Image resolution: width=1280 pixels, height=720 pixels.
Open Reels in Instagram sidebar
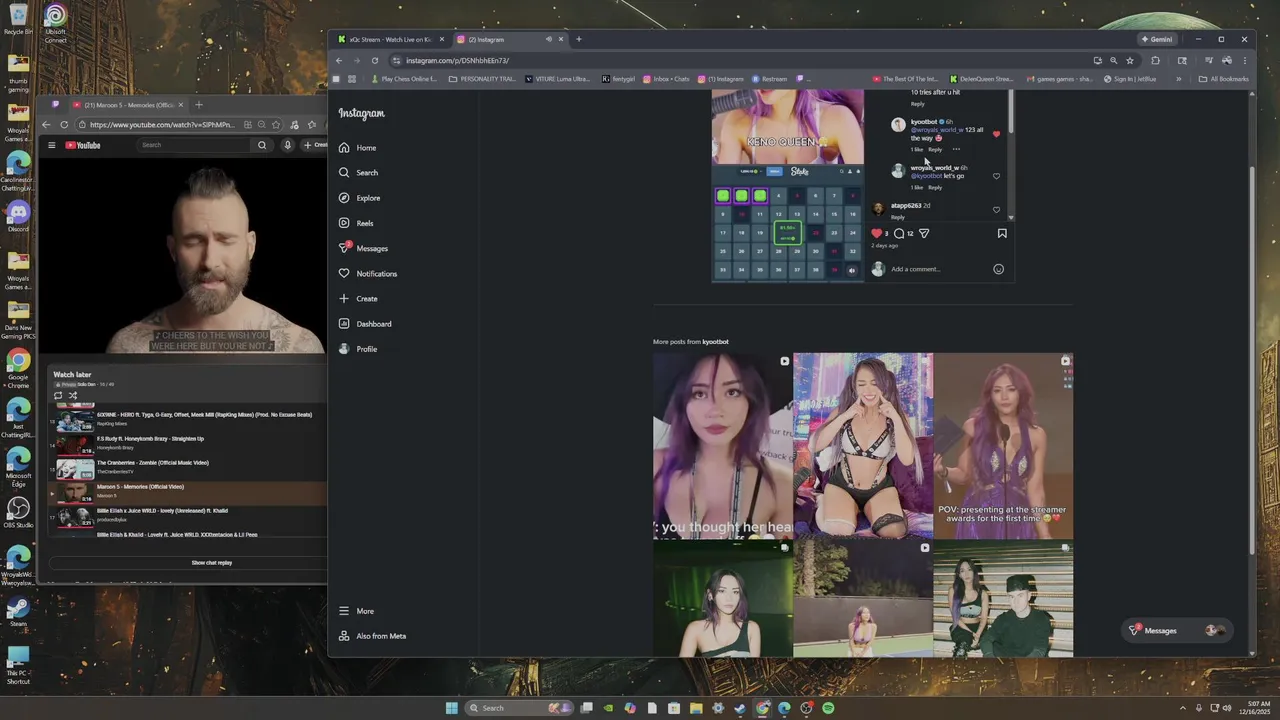pos(355,223)
